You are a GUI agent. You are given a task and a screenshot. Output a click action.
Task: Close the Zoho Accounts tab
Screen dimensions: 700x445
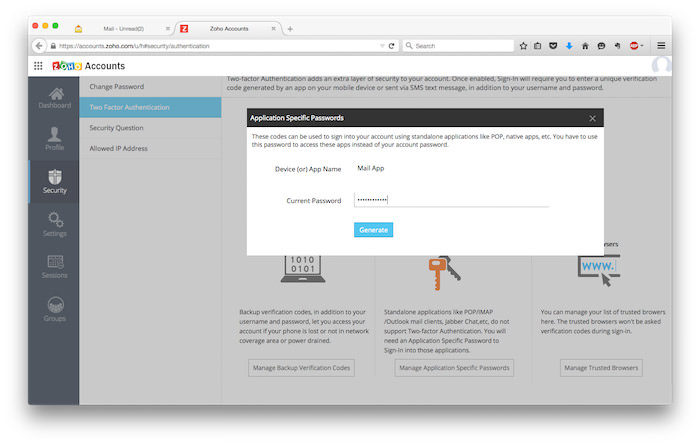pos(274,29)
